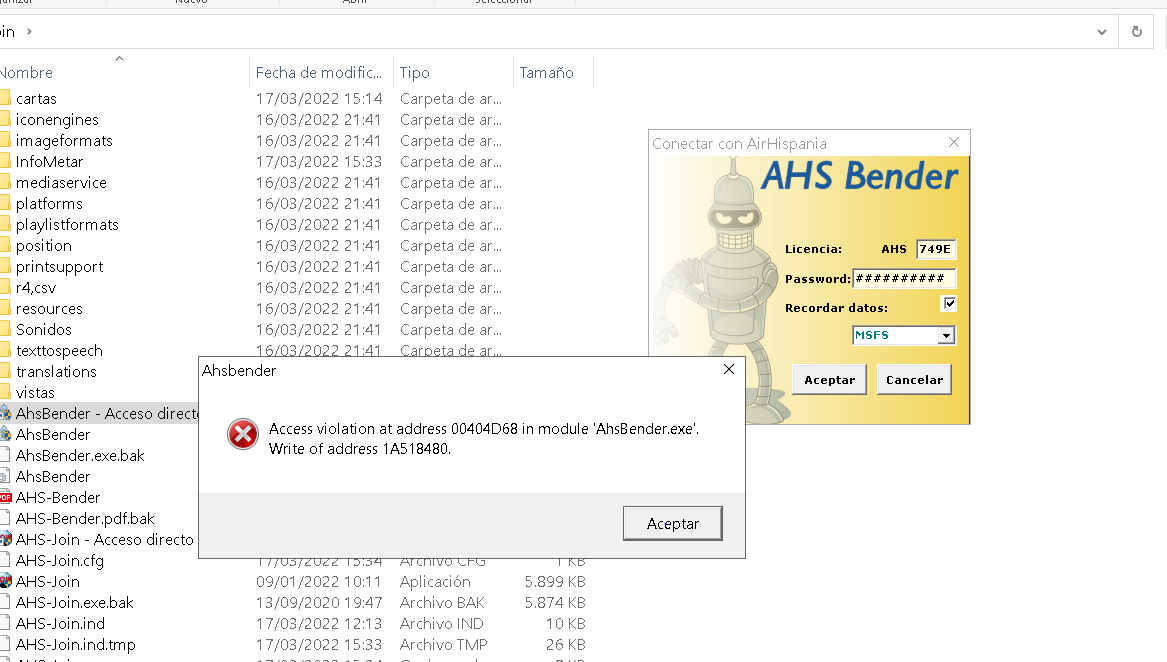The image size is (1167, 662).
Task: Expand the breadcrumb chevron in address path
Action: pyautogui.click(x=29, y=32)
